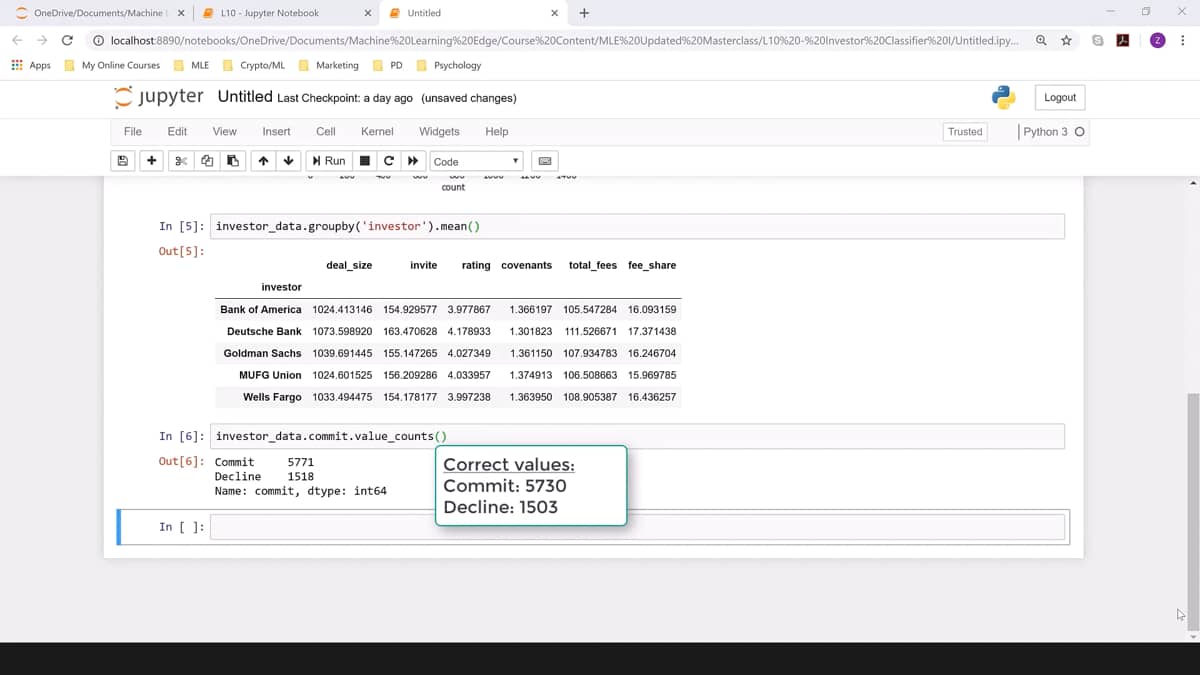The width and height of the screenshot is (1200, 675).
Task: Open the Apps bookmarks shortcut
Action: [31, 65]
